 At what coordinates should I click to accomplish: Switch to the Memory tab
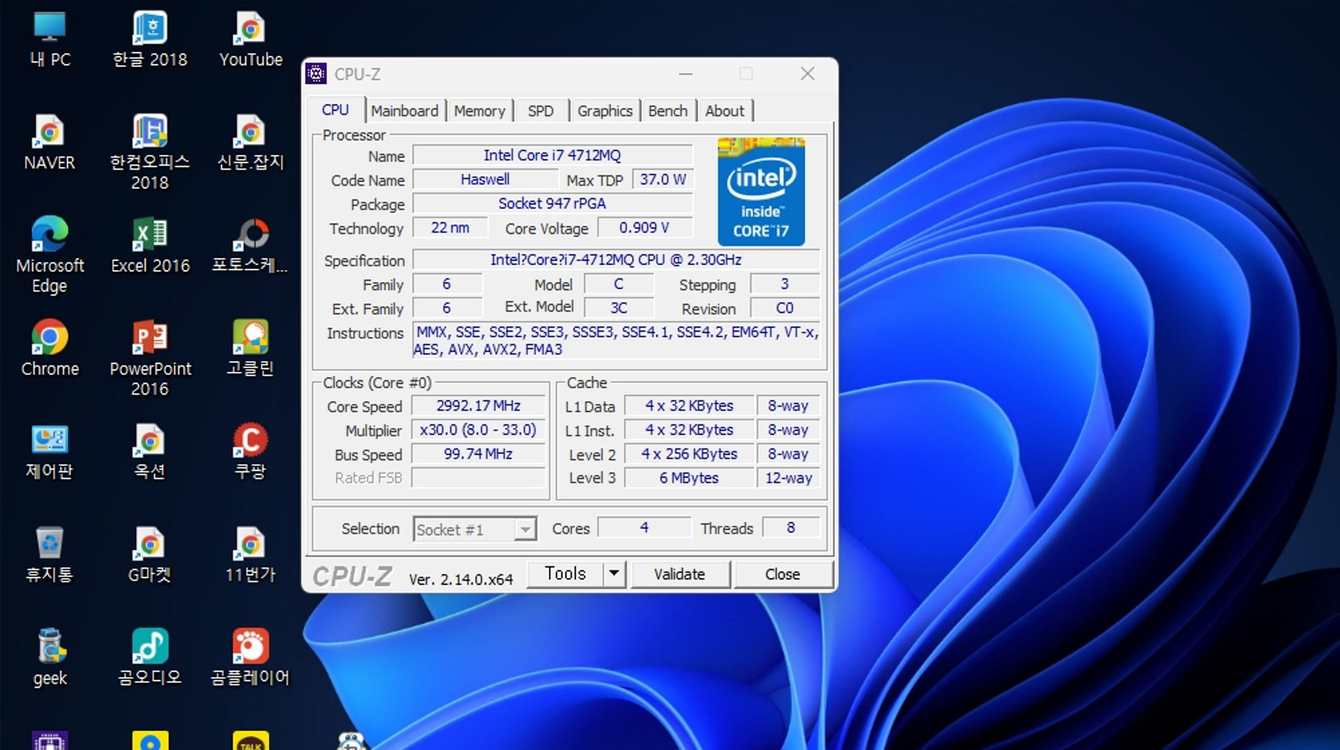[x=479, y=110]
